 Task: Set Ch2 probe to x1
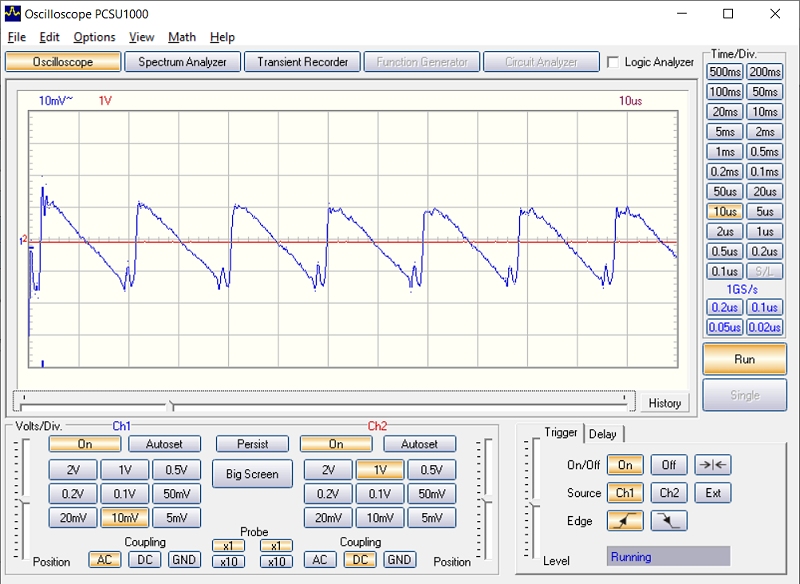[276, 546]
